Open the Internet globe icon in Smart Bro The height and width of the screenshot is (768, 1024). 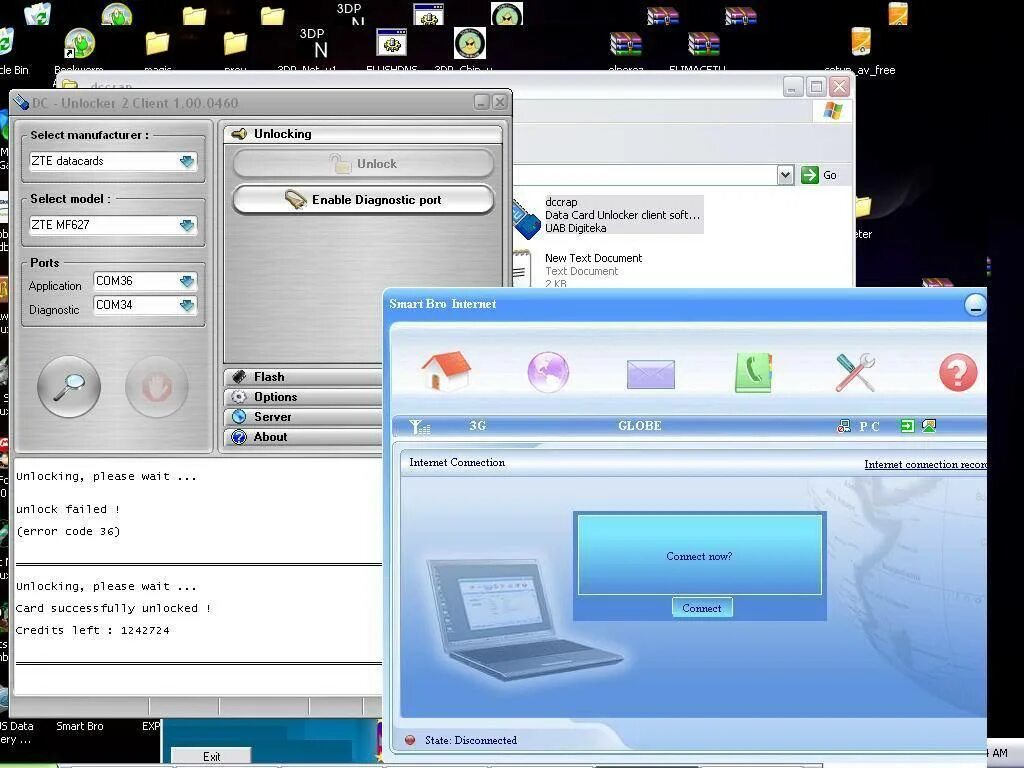tap(548, 372)
